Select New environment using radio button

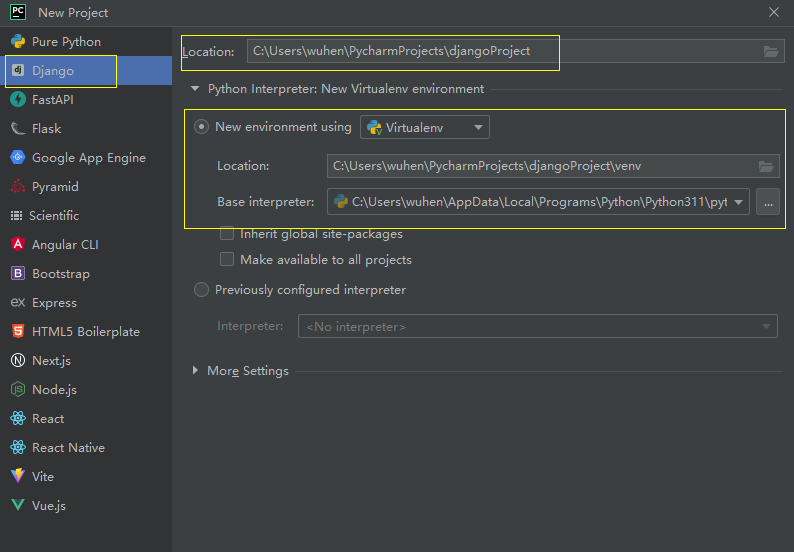click(202, 127)
